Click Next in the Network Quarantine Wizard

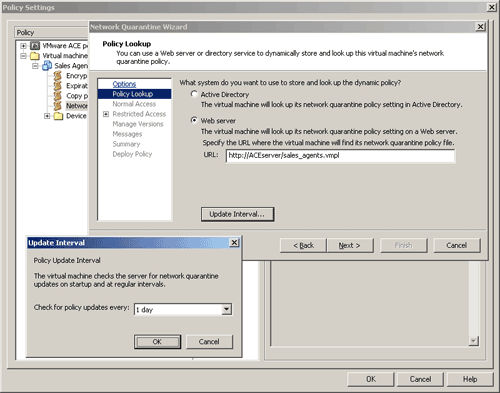350,245
